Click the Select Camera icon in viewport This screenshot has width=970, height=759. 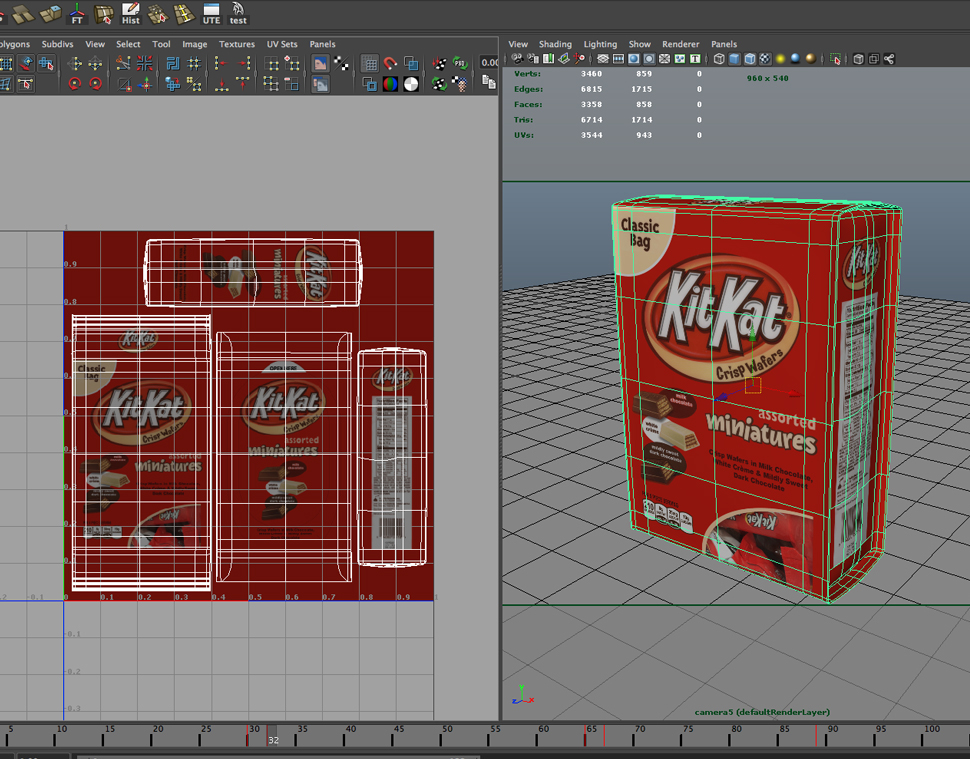click(x=517, y=59)
